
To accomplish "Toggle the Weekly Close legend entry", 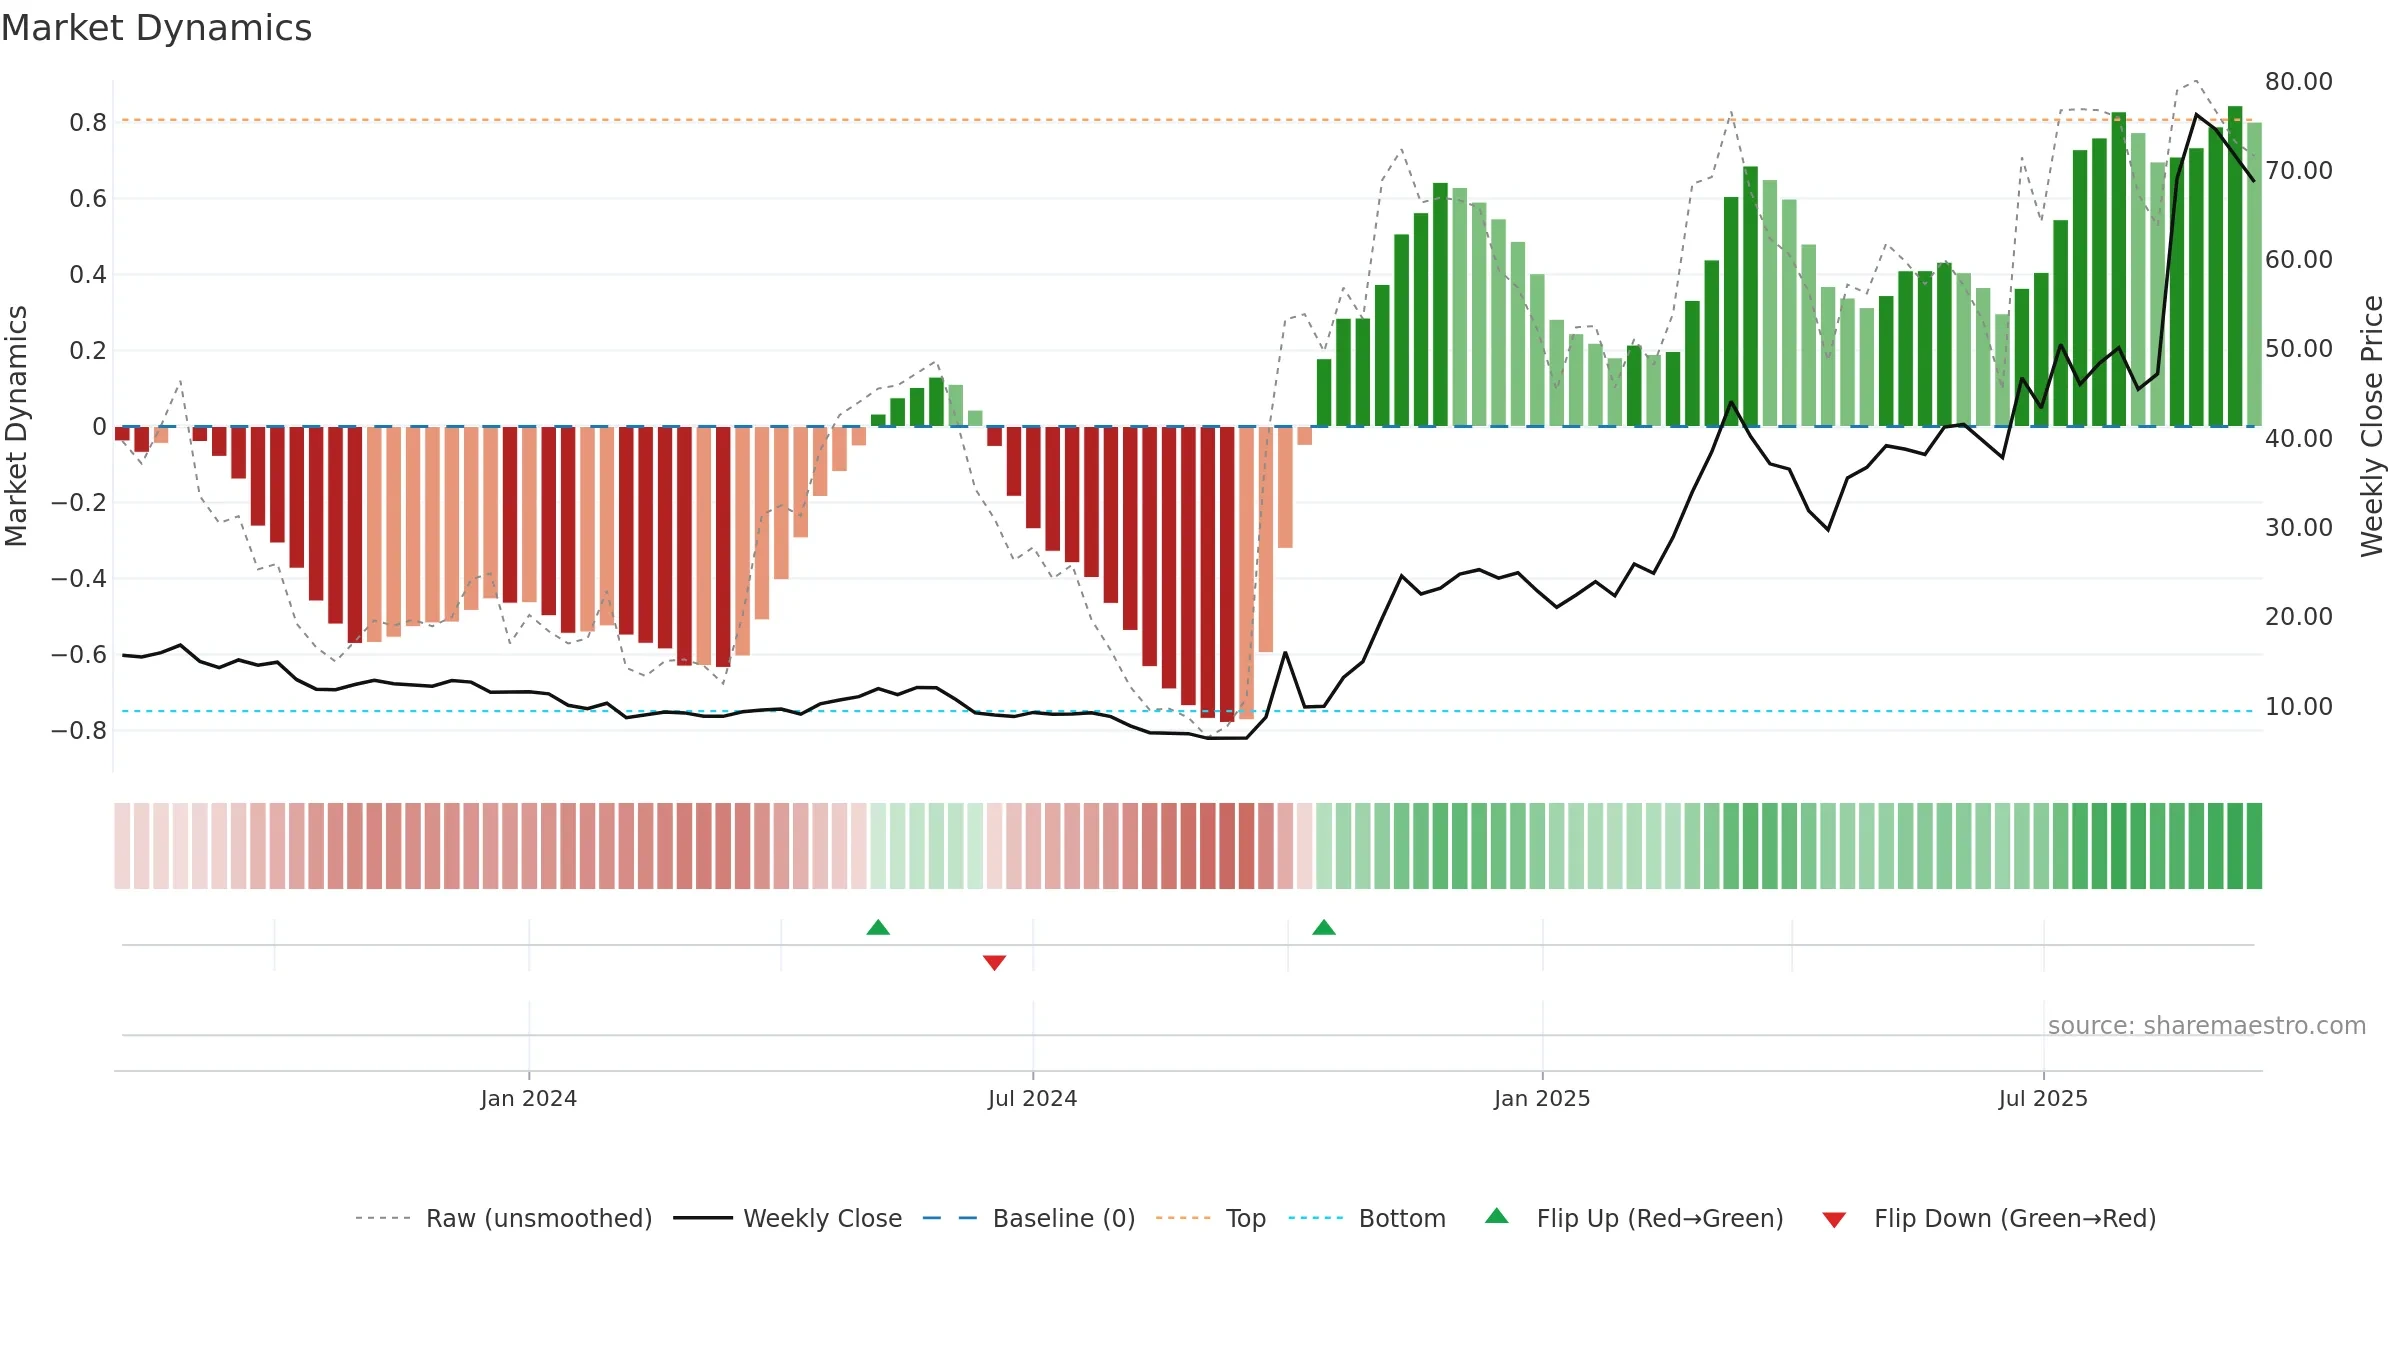I will pyautogui.click(x=787, y=1218).
